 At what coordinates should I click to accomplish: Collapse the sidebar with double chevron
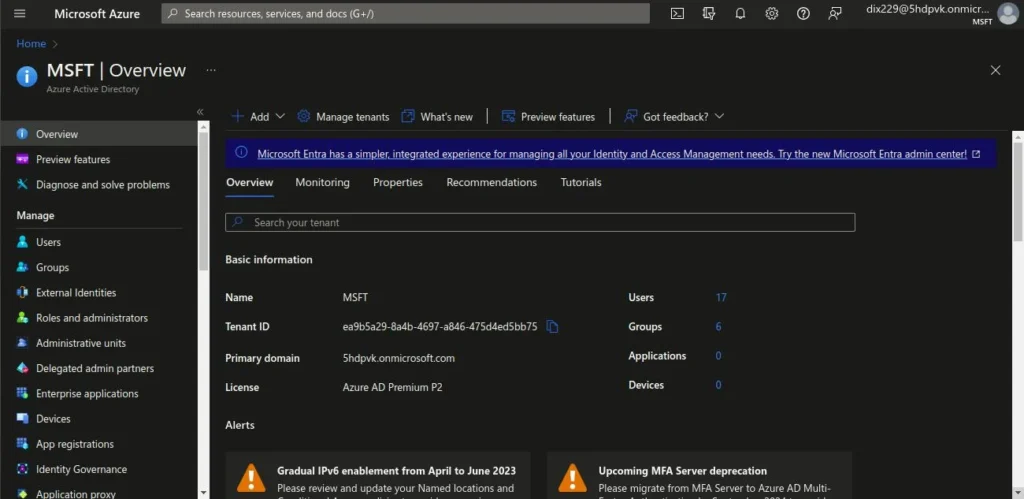point(200,112)
